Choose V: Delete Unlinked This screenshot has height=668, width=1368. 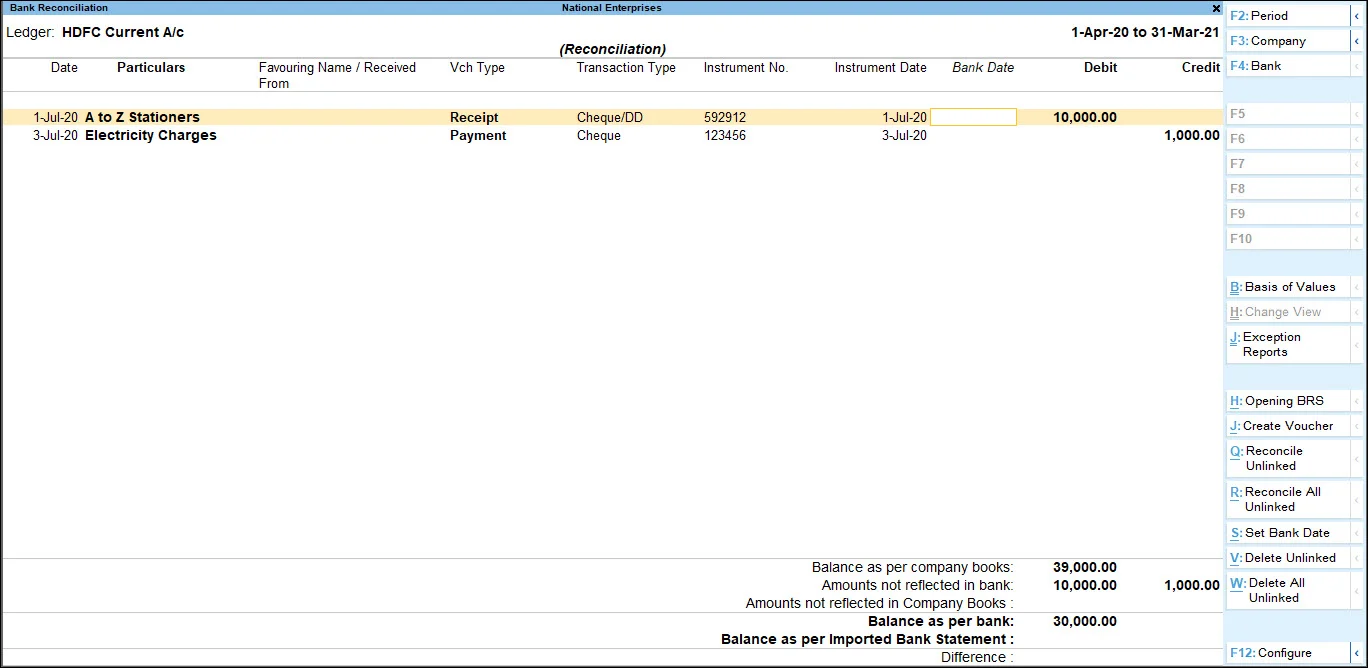1288,558
